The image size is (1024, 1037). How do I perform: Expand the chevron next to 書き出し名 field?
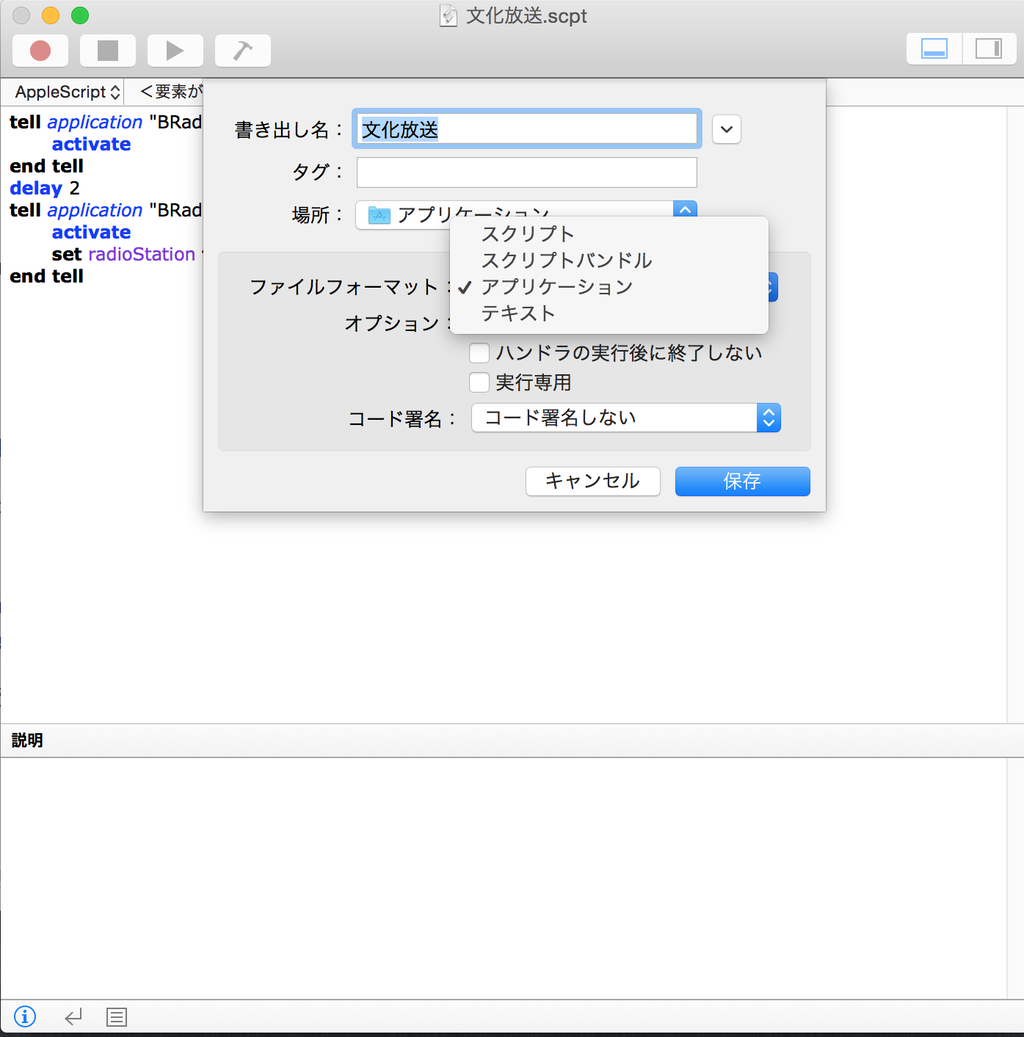[726, 129]
